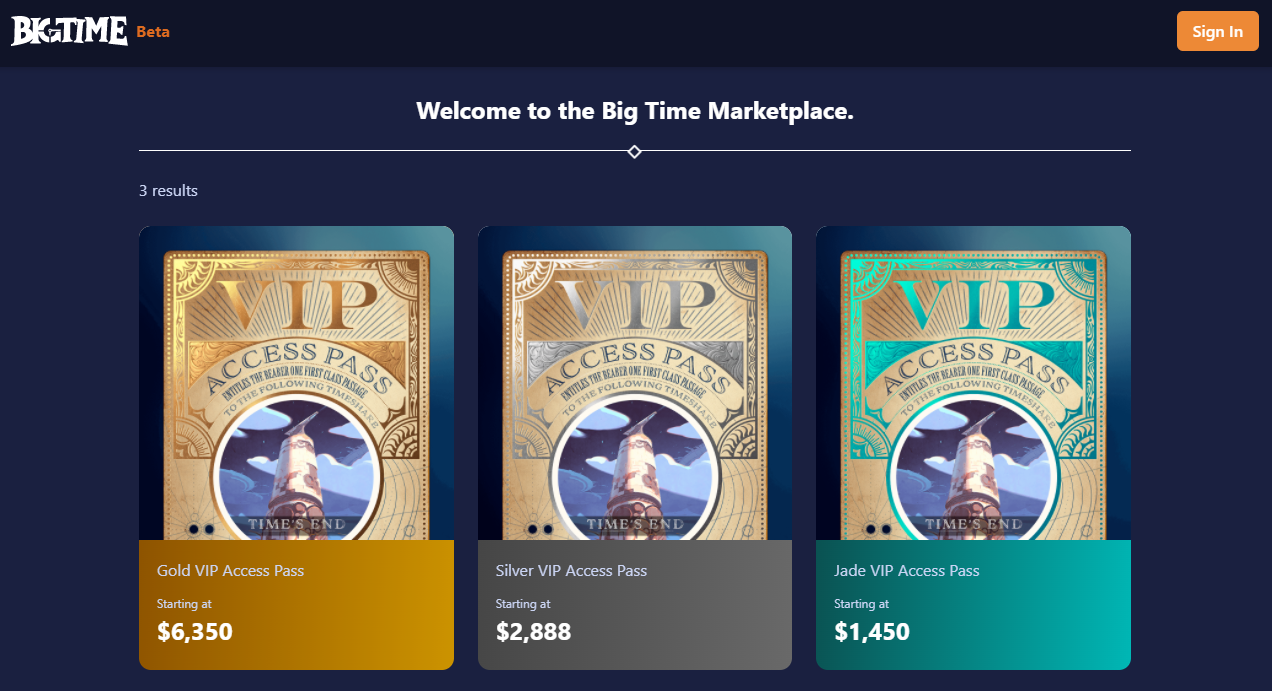Viewport: 1272px width, 691px height.
Task: Click the gold VIP lettering on first card
Action: (296, 304)
